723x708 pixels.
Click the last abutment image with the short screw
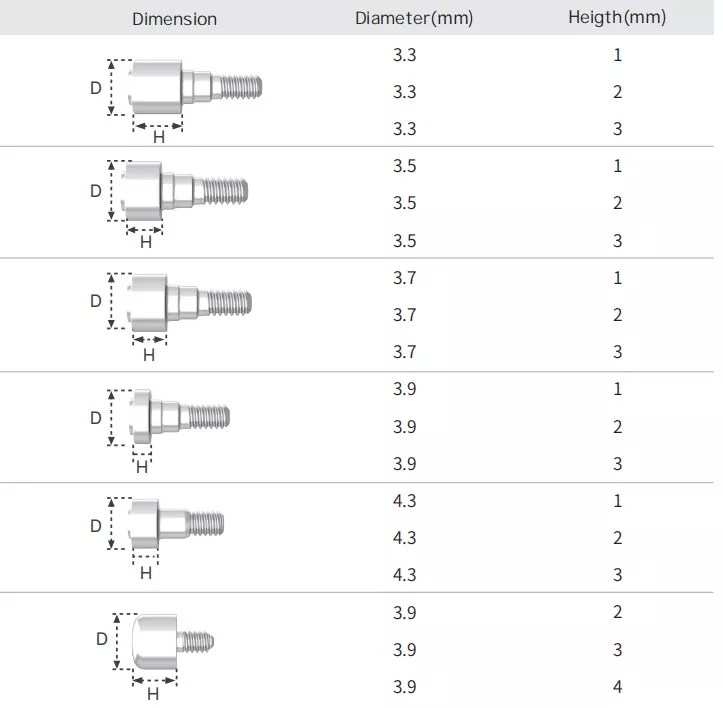pyautogui.click(x=172, y=642)
